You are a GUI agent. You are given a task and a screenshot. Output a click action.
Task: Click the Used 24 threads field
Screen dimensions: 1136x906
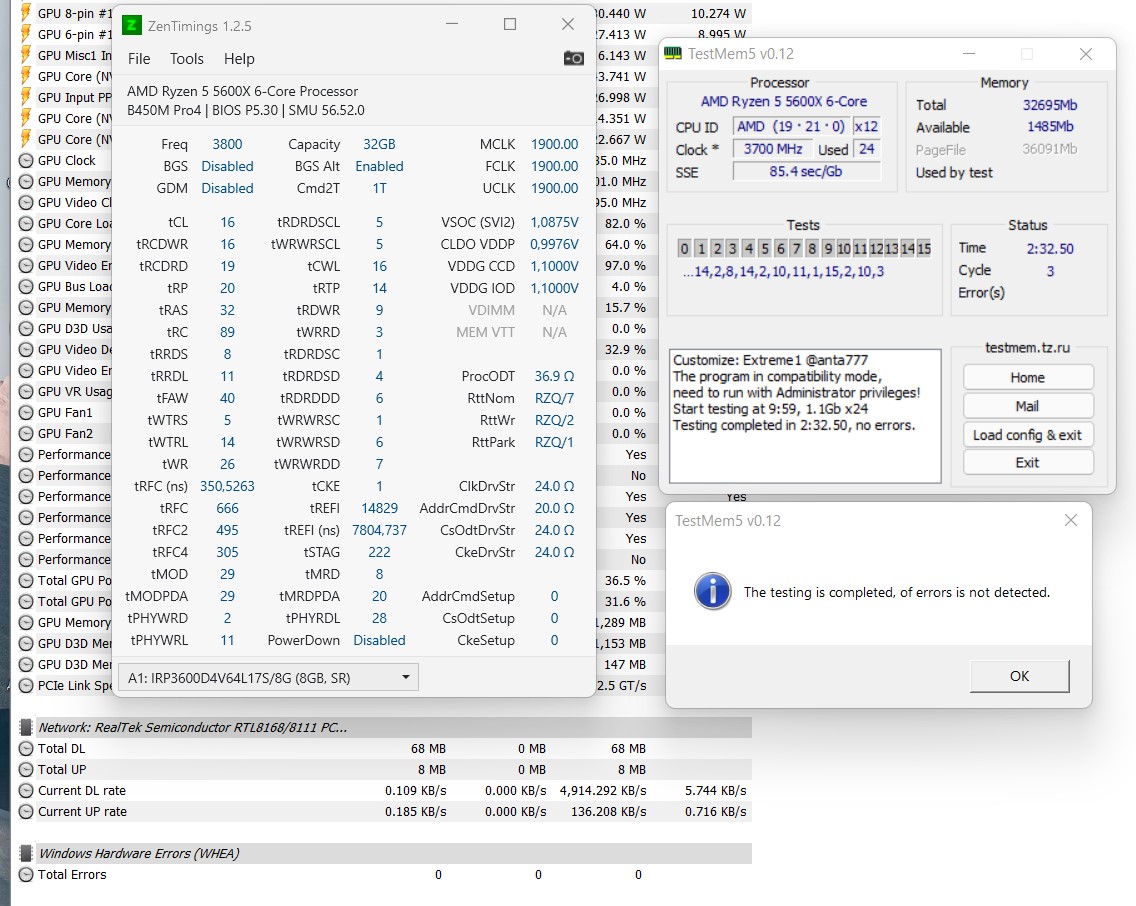click(x=866, y=149)
